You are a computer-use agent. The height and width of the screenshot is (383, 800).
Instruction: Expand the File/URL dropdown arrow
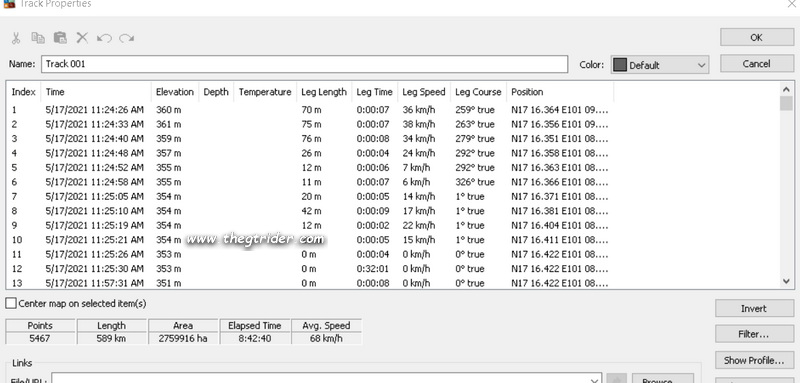pyautogui.click(x=594, y=380)
